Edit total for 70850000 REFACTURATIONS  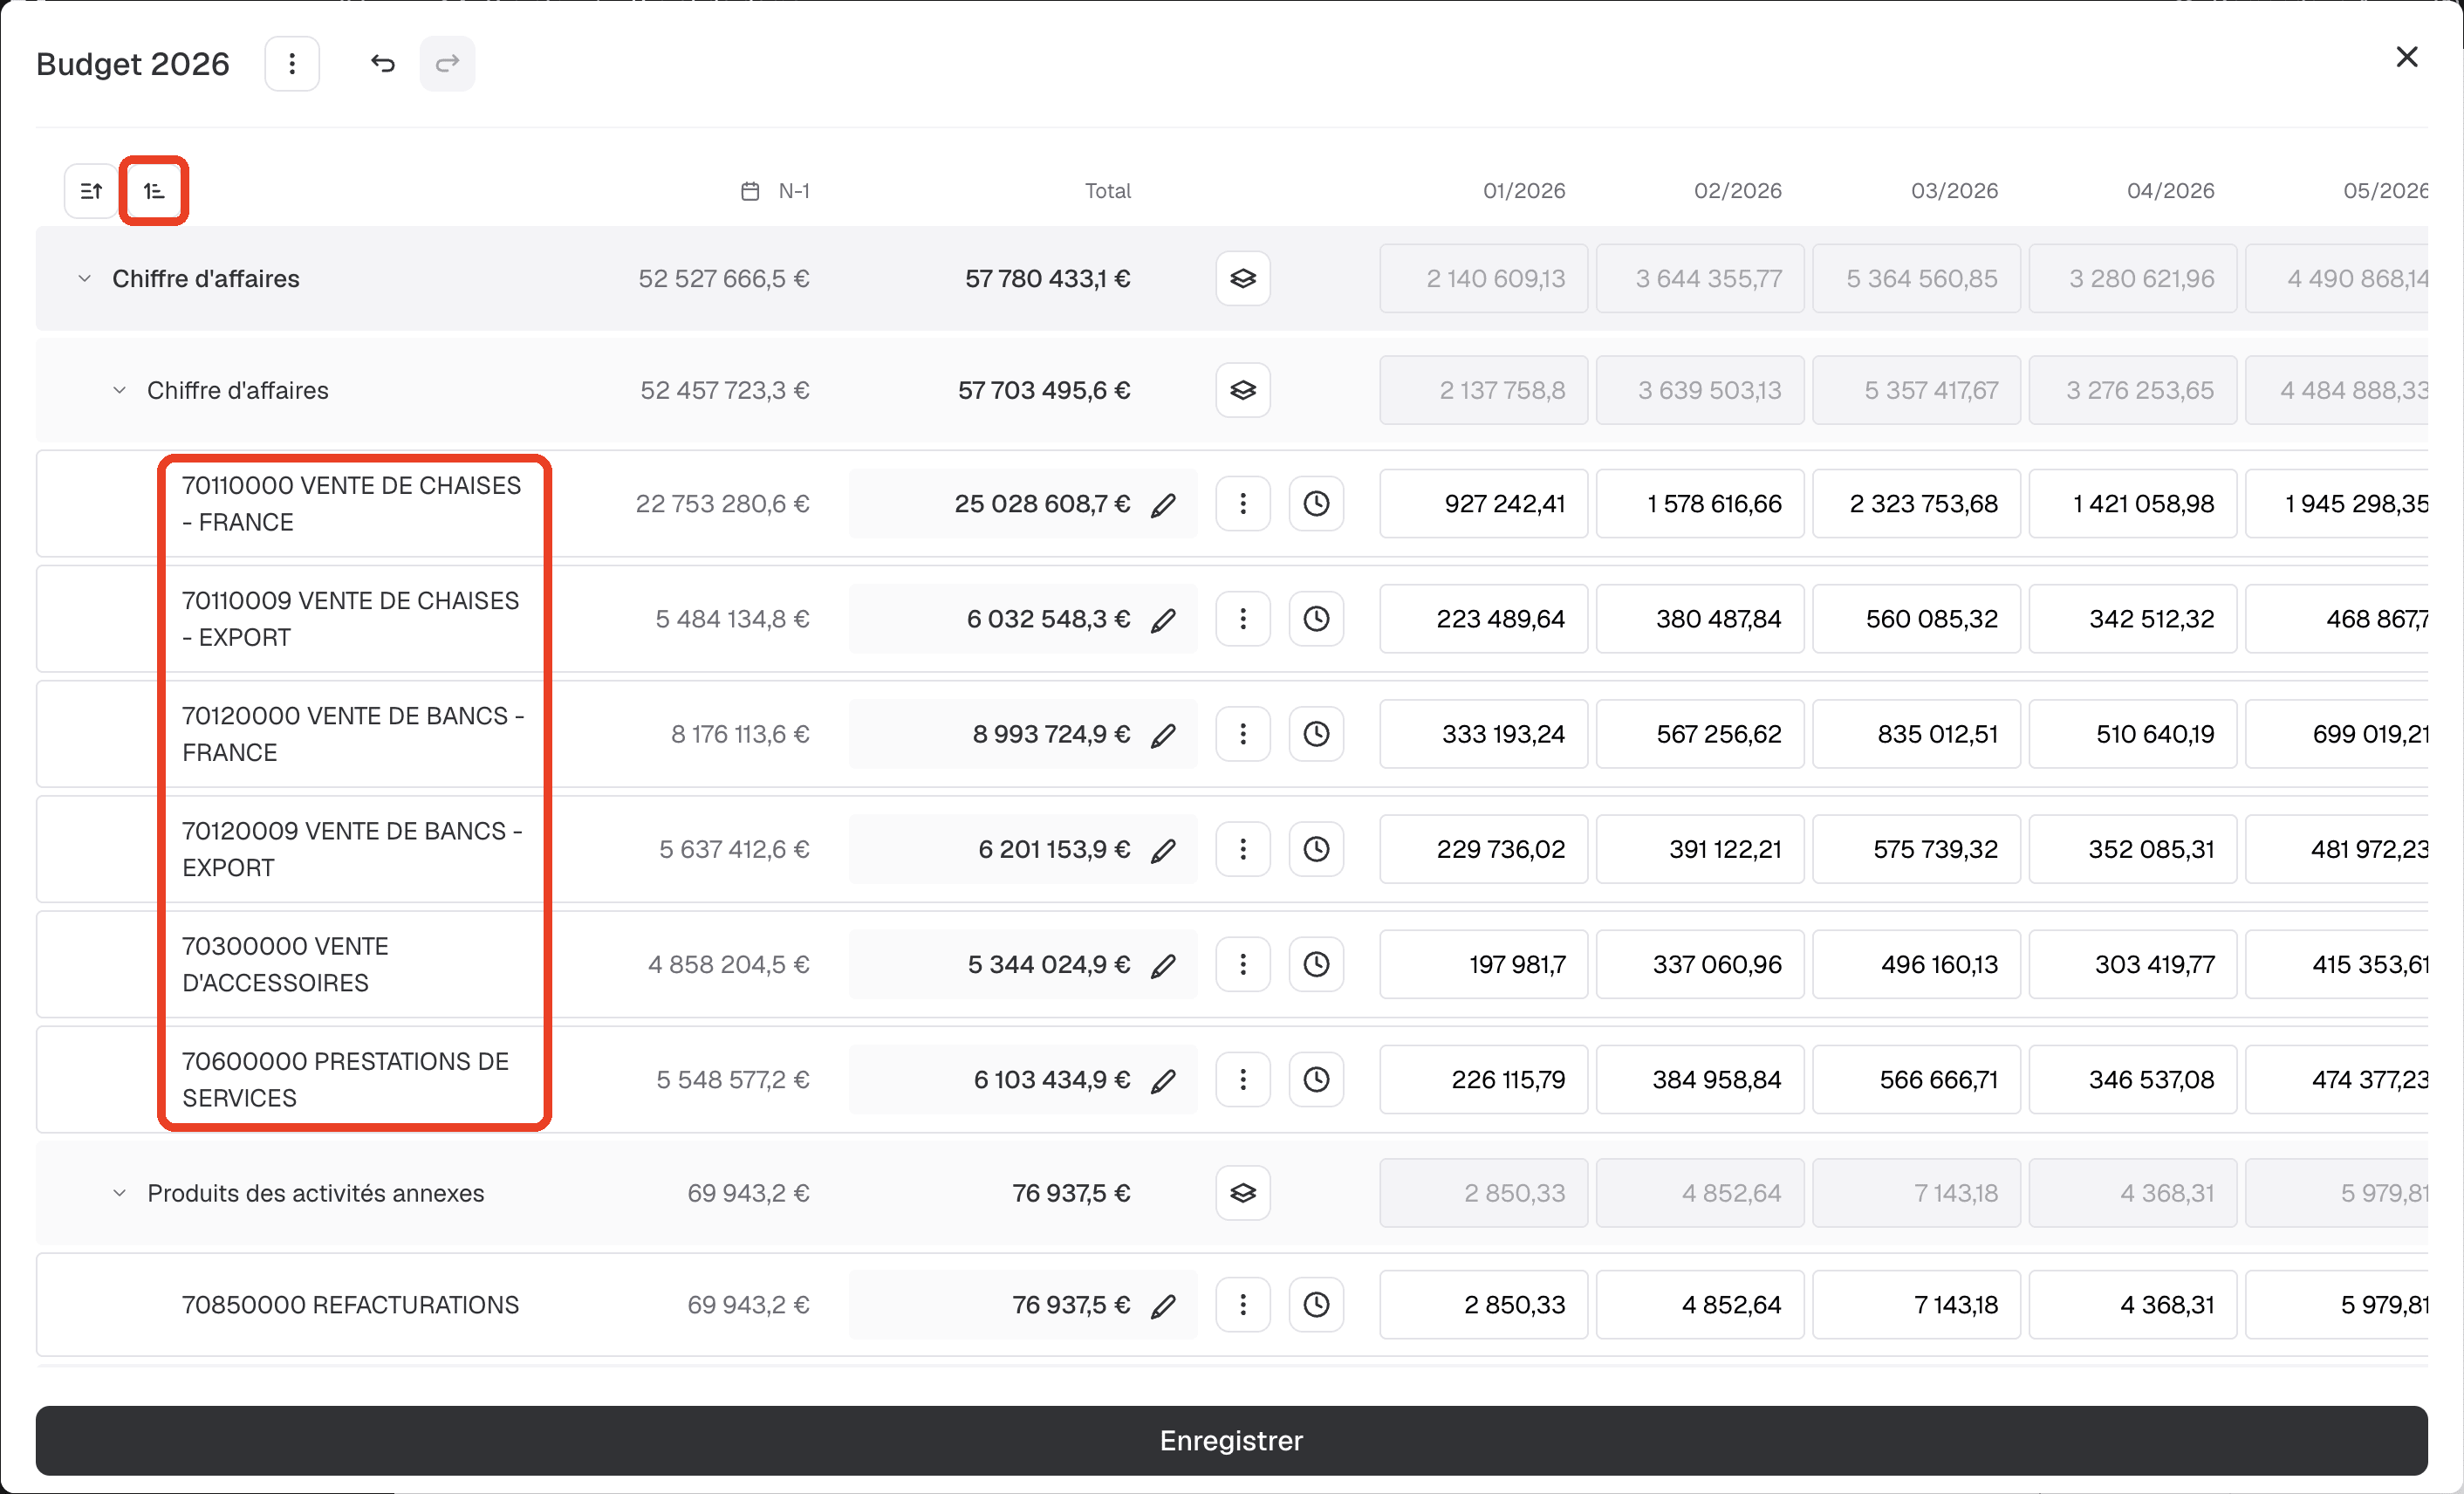pos(1163,1306)
